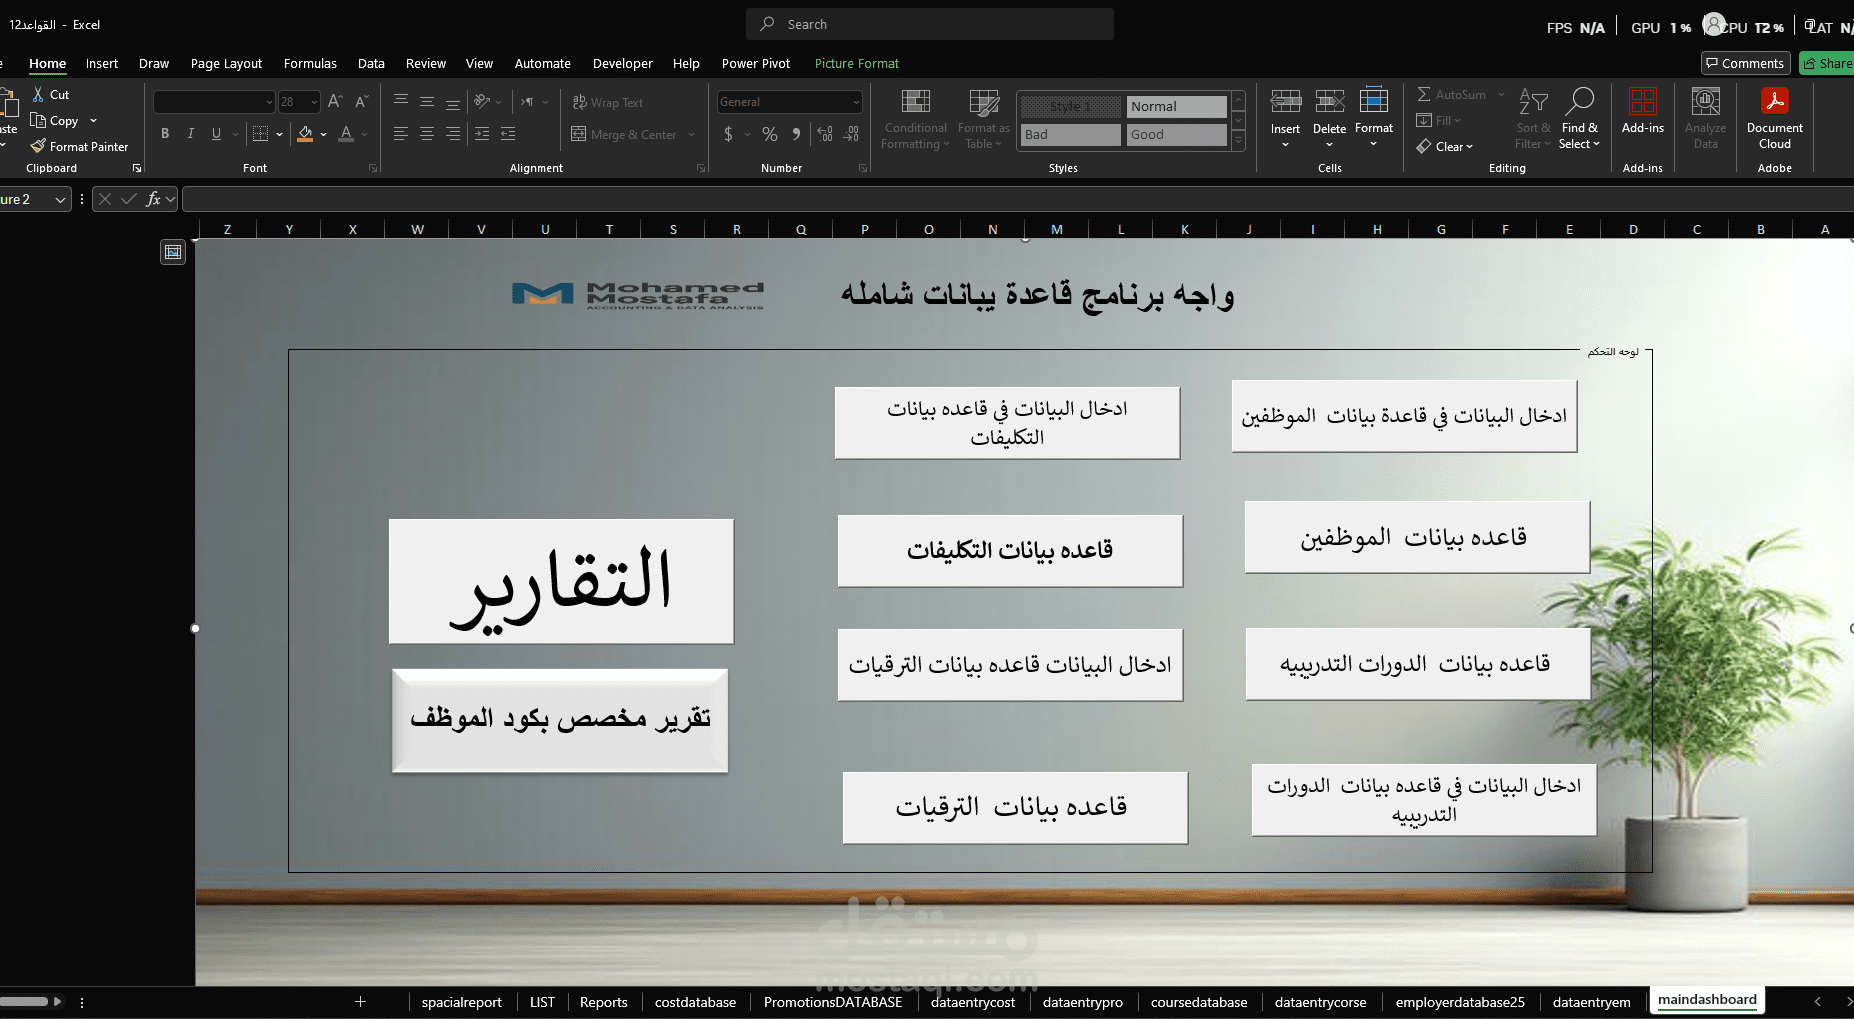The image size is (1854, 1019).
Task: Toggle bold formatting
Action: coord(165,133)
